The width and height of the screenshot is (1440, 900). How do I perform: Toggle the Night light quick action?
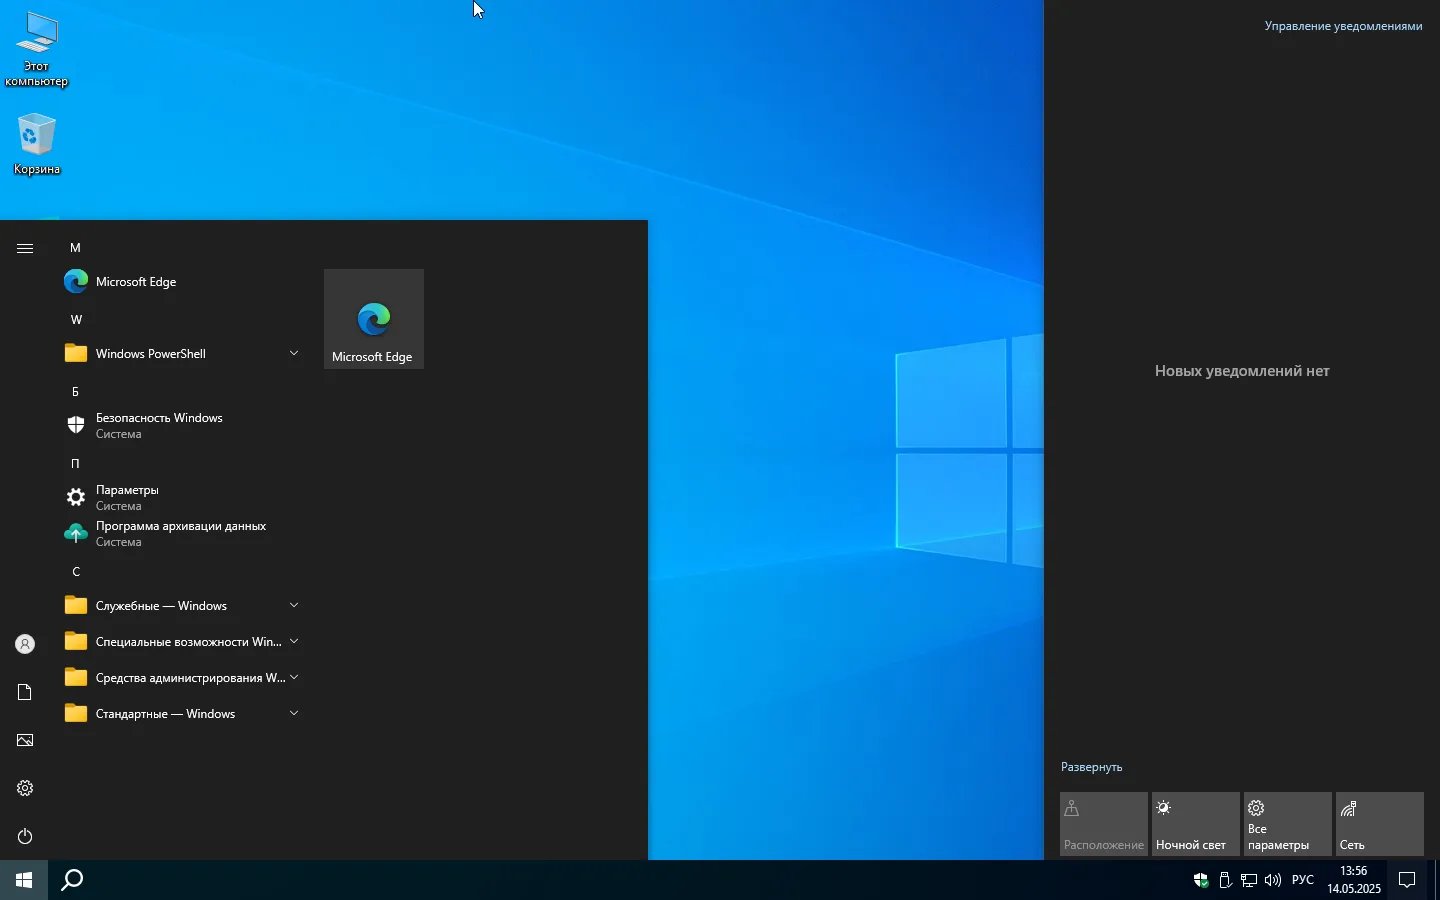pyautogui.click(x=1195, y=824)
